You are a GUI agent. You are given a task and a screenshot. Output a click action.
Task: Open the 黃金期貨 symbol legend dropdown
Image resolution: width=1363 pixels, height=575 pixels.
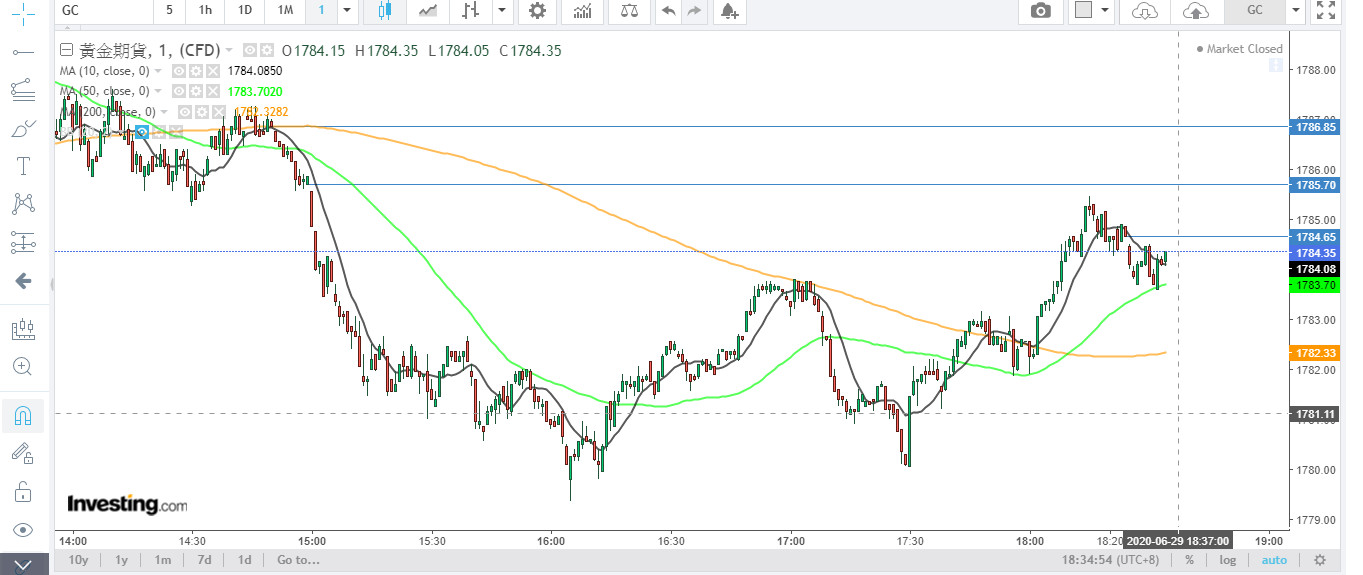(229, 50)
